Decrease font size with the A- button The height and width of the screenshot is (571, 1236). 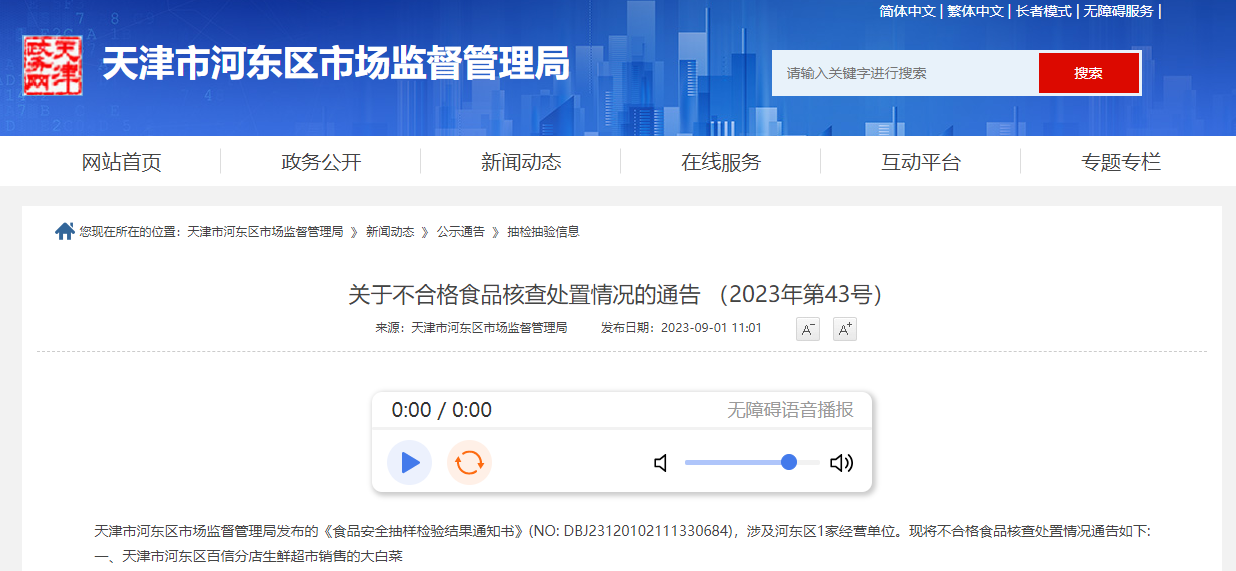click(807, 329)
